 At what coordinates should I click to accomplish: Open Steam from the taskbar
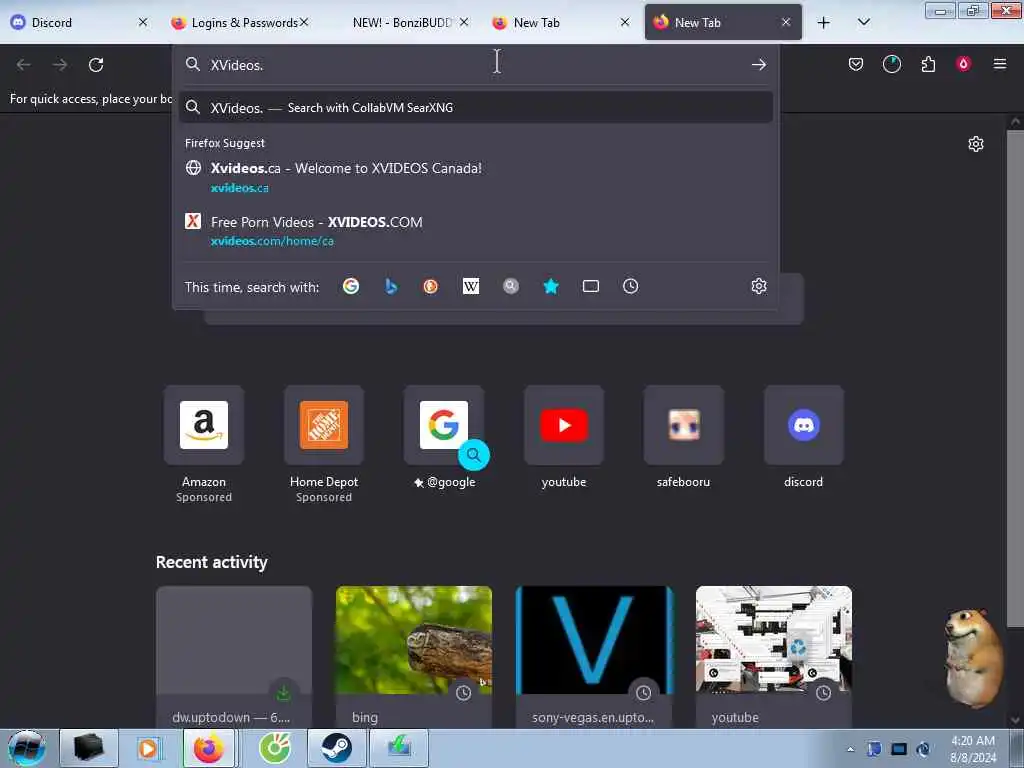click(336, 748)
